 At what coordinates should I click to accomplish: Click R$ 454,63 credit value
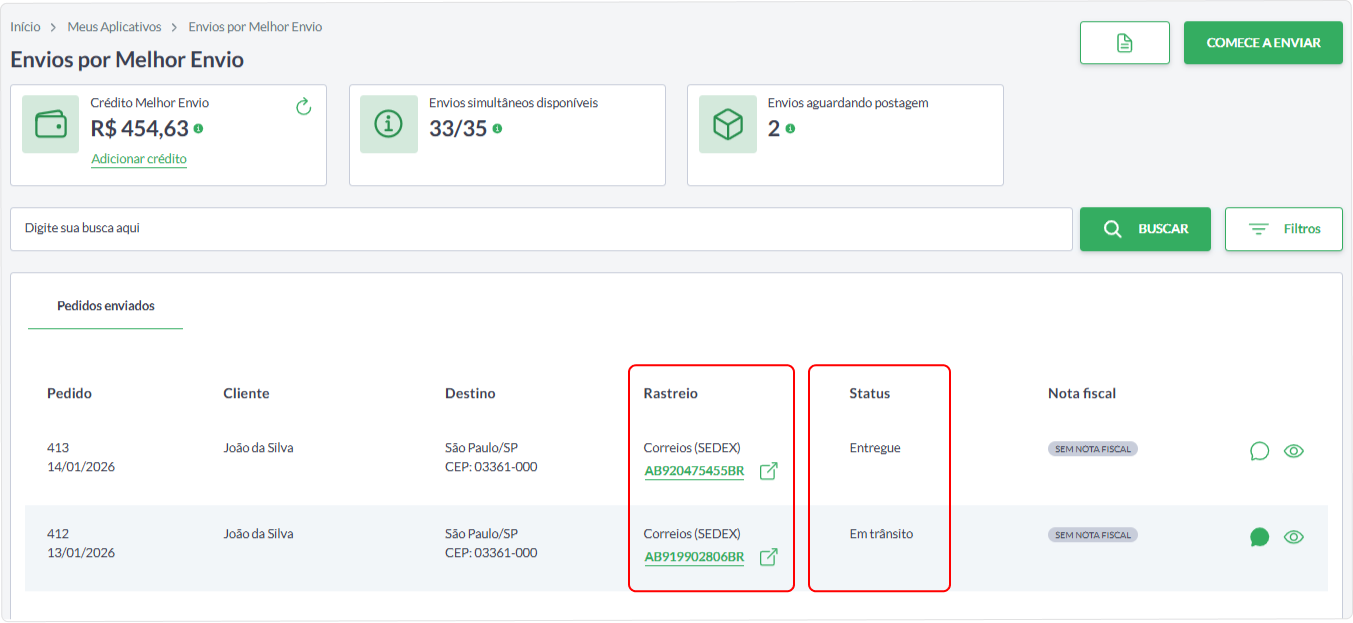click(140, 128)
